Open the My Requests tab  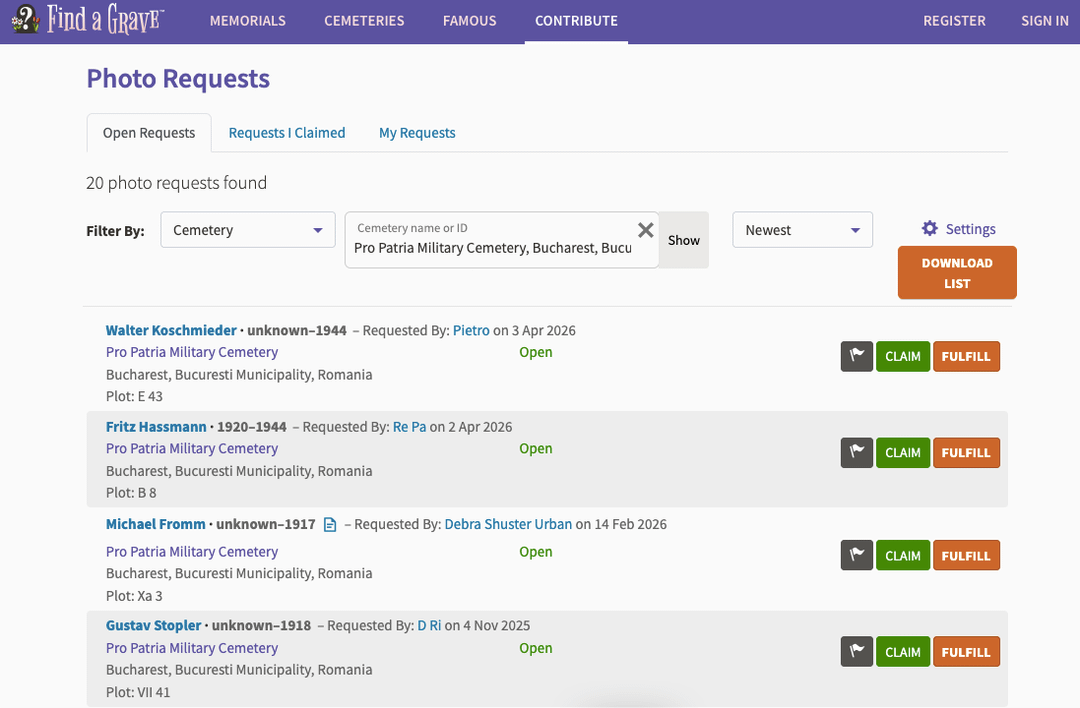[417, 133]
